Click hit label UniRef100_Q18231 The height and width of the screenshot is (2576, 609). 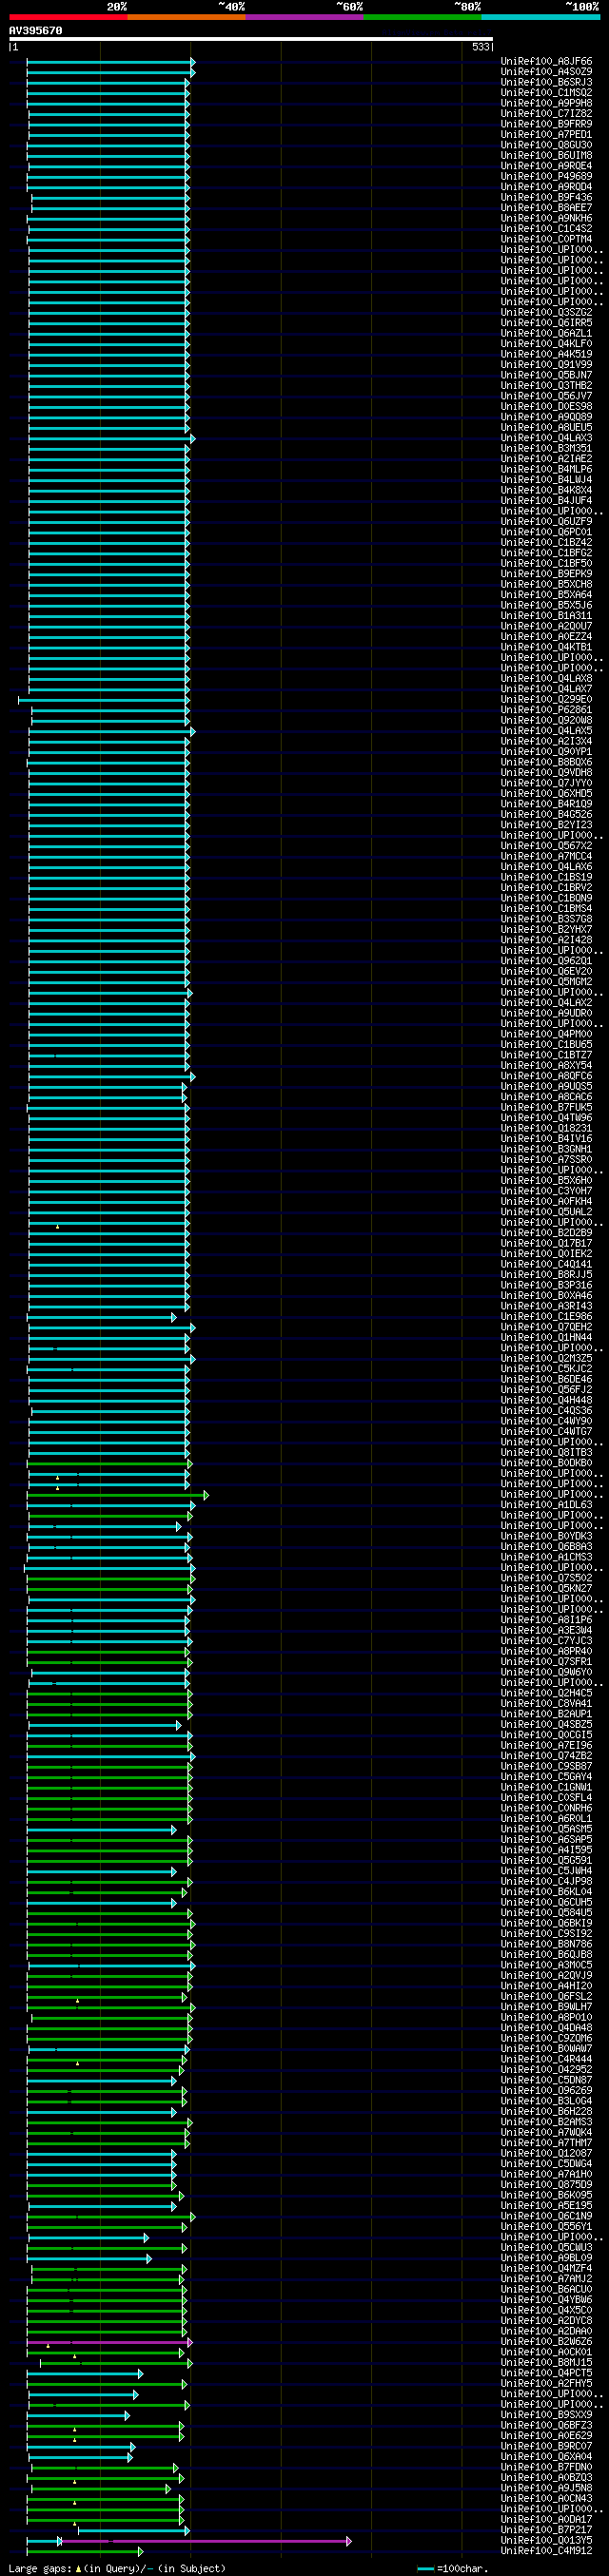click(x=546, y=1129)
